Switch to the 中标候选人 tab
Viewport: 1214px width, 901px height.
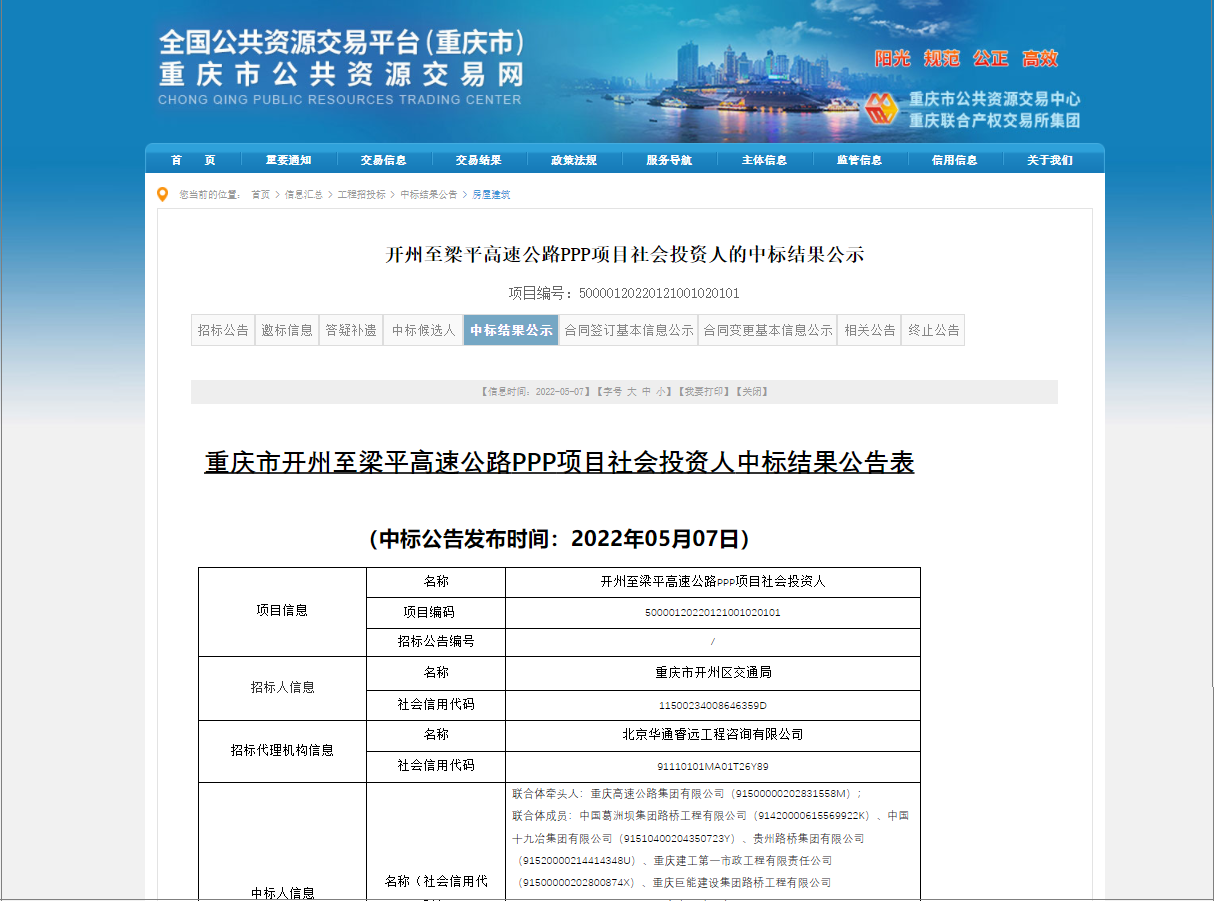point(423,330)
